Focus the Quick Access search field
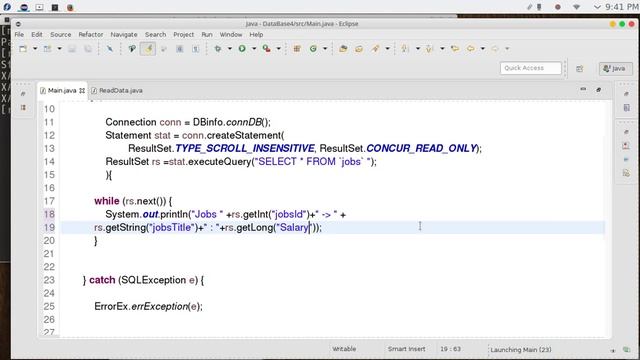Screen dimensions: 640x360 [531, 68]
